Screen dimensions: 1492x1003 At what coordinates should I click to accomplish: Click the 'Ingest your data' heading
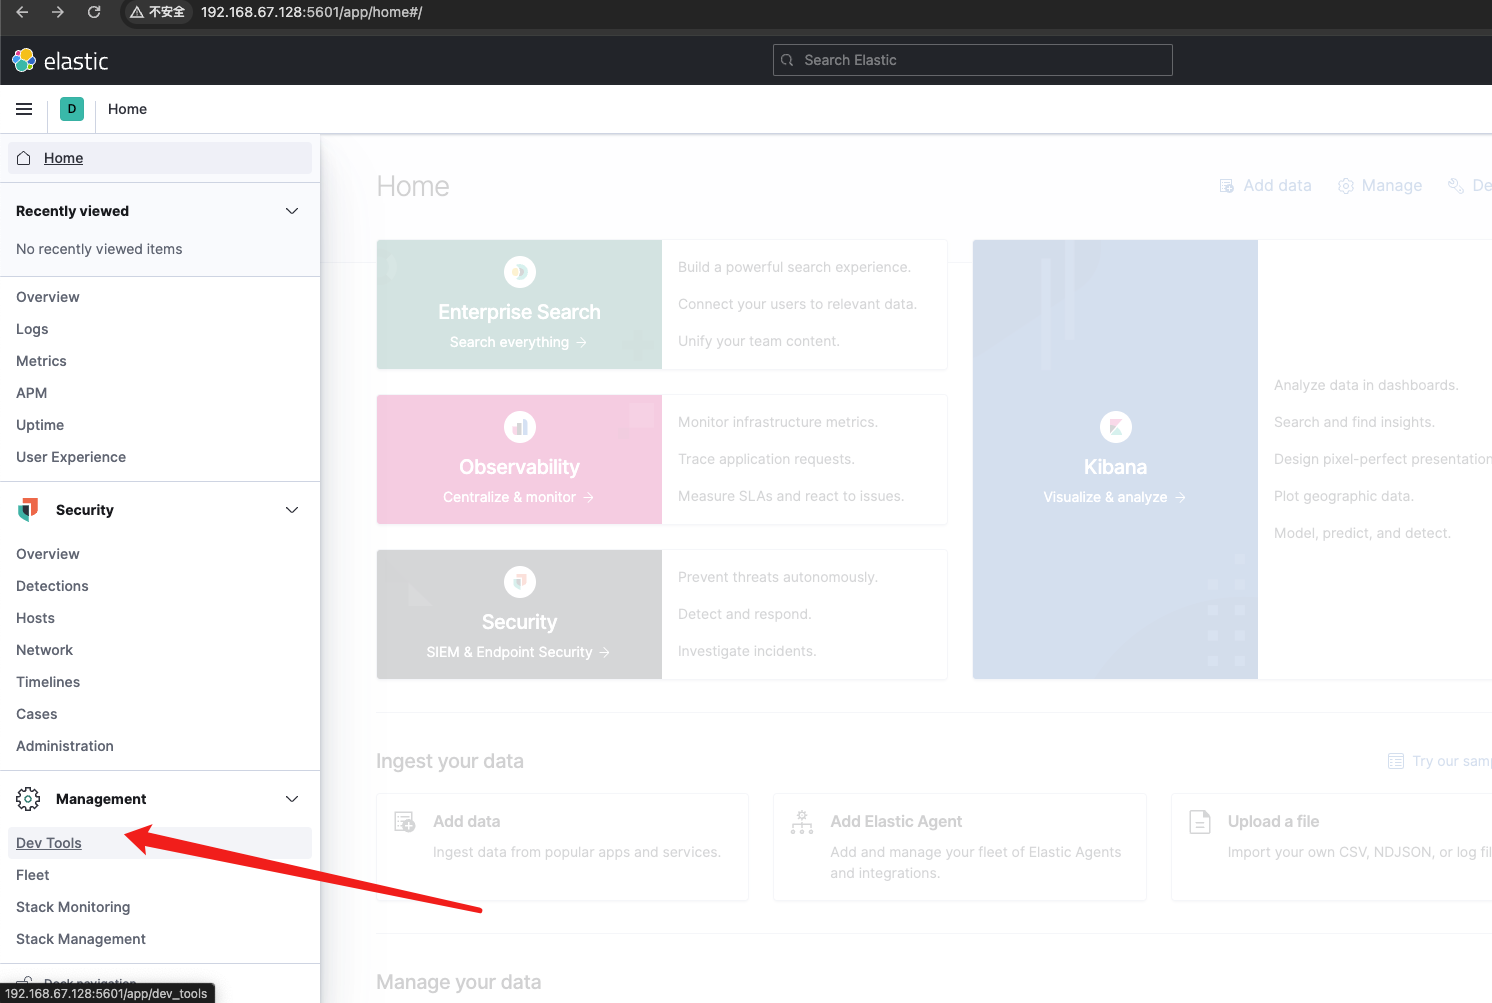click(450, 761)
